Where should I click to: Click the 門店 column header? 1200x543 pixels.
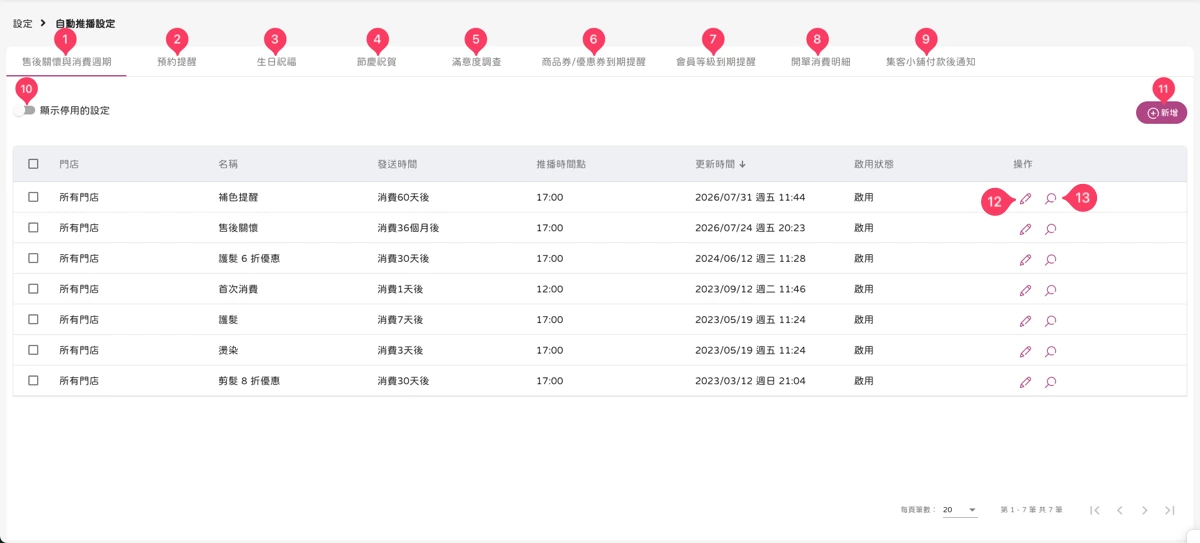69,164
